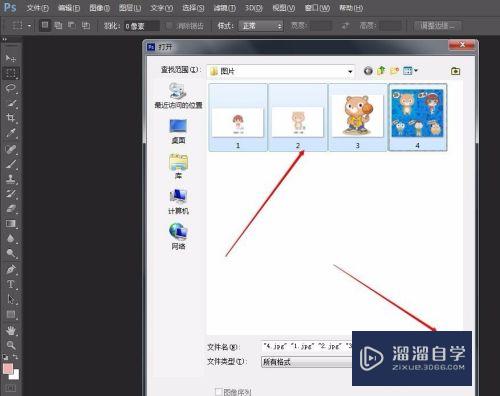This screenshot has height=396, width=500.
Task: Select the Pen tool
Action: coord(11,269)
